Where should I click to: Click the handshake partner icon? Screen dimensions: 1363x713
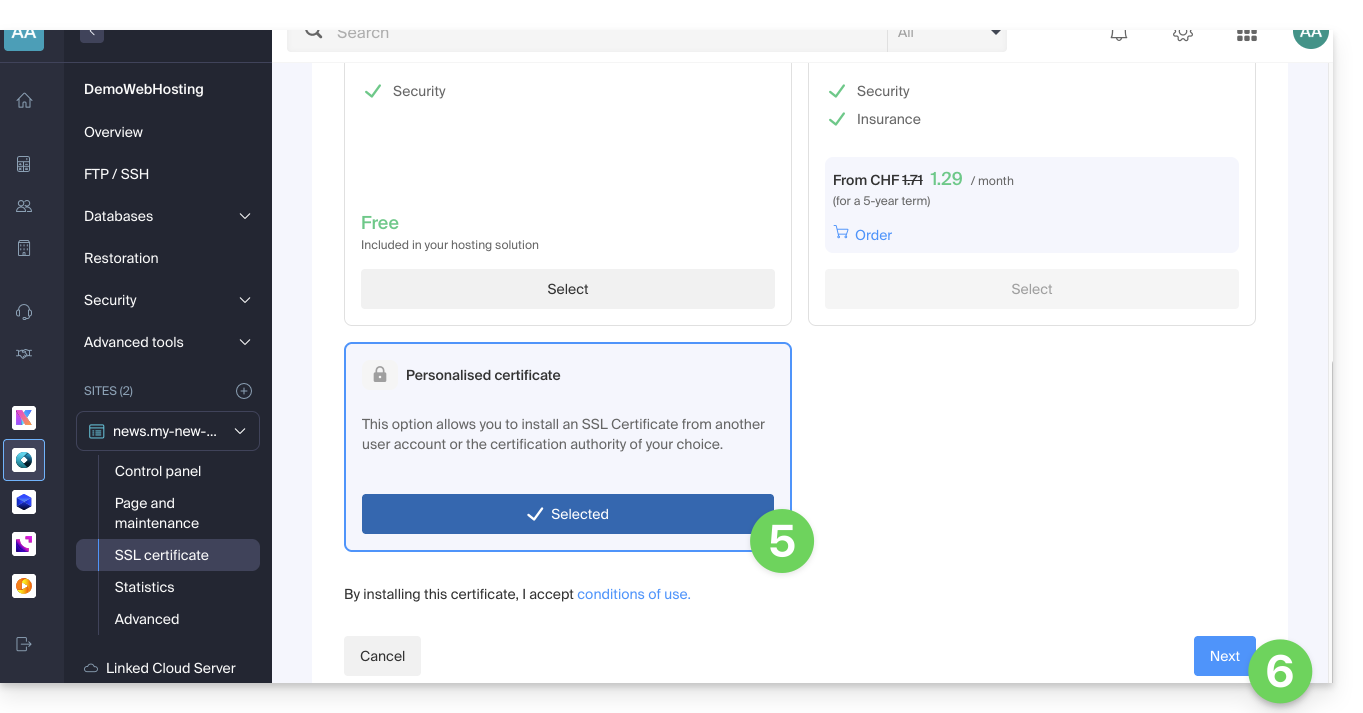[x=24, y=354]
